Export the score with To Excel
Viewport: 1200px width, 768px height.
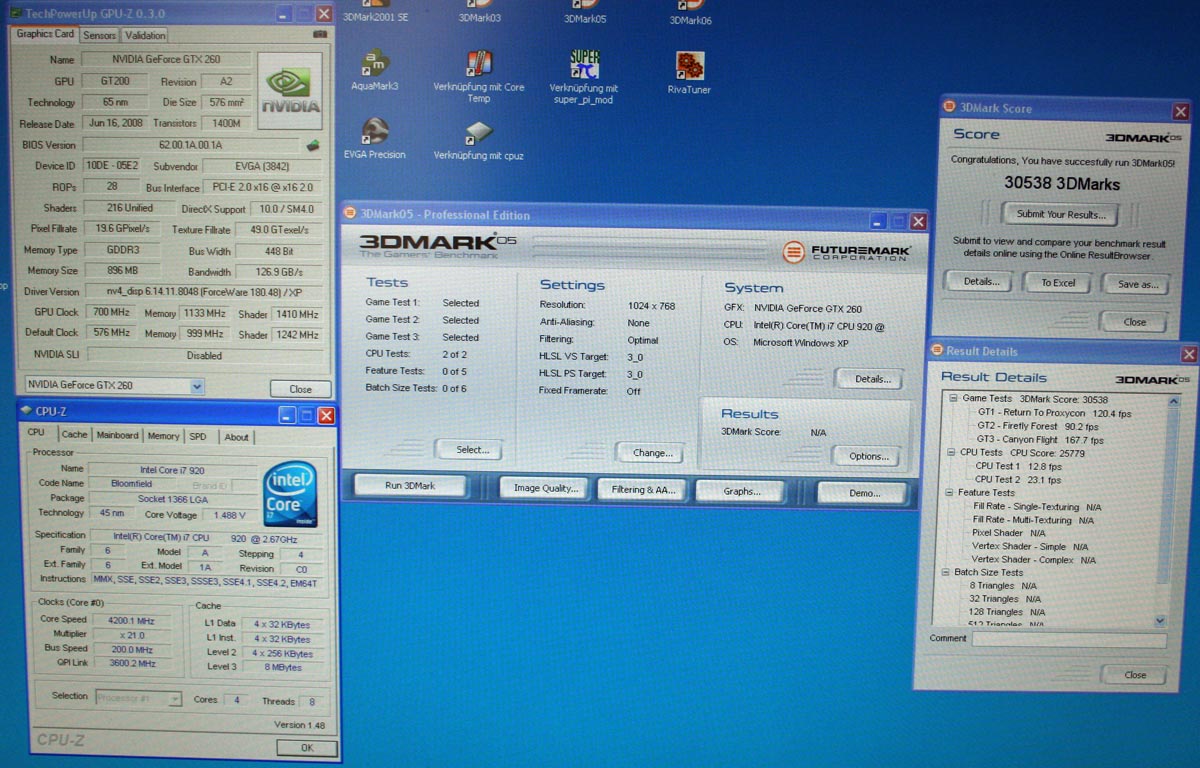click(1058, 283)
